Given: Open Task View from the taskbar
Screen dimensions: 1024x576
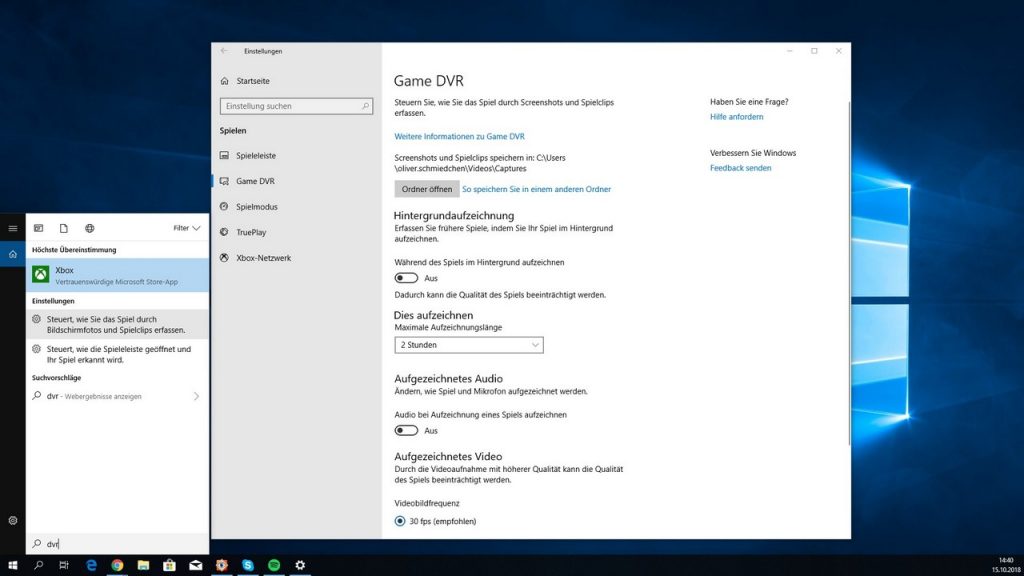Looking at the screenshot, I should [x=63, y=565].
